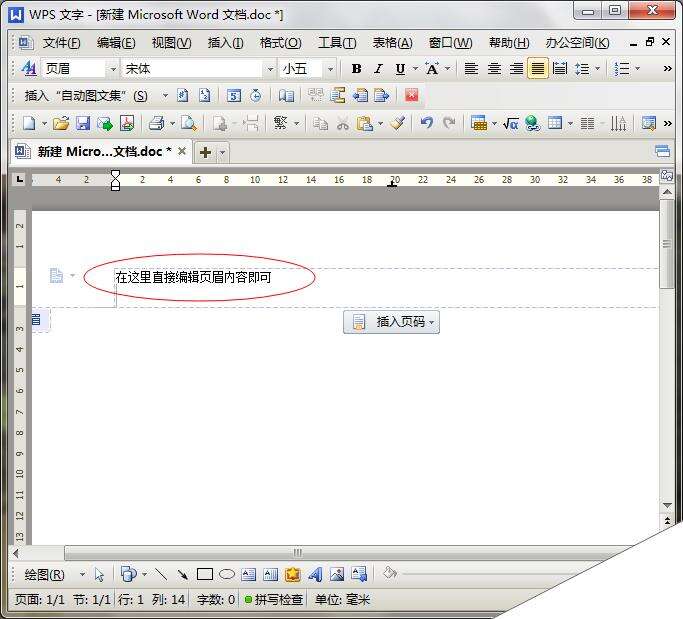Add a new document tab
This screenshot has height=619, width=683.
click(205, 152)
